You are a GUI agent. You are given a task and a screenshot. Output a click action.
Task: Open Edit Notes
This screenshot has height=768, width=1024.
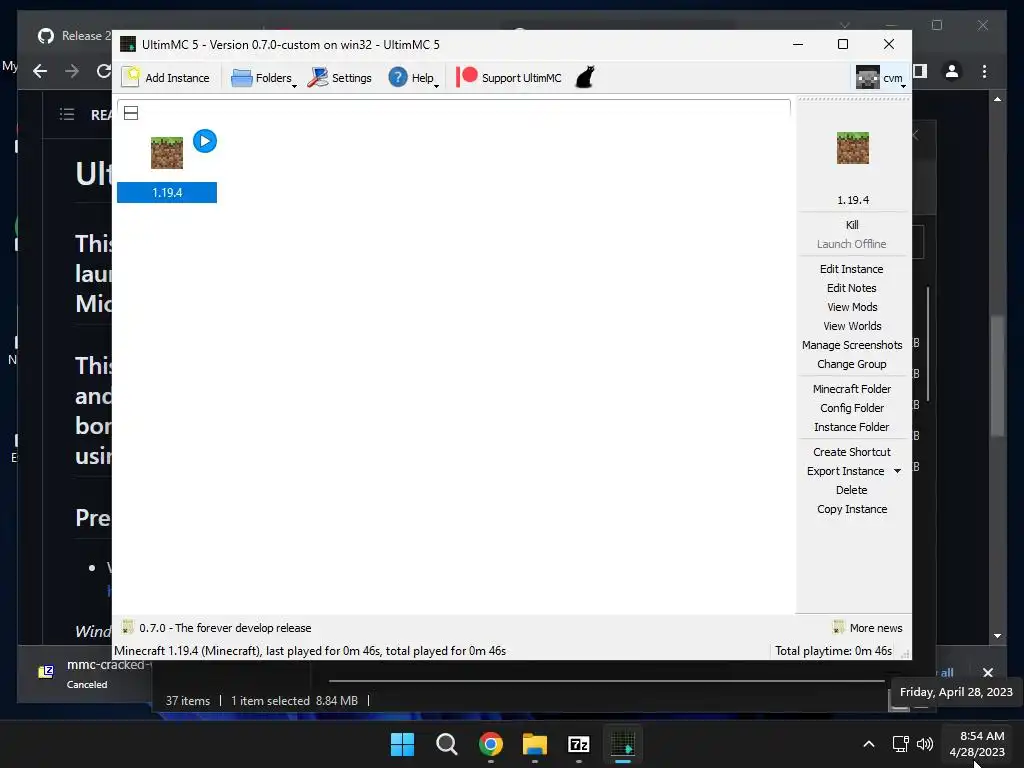click(x=852, y=288)
